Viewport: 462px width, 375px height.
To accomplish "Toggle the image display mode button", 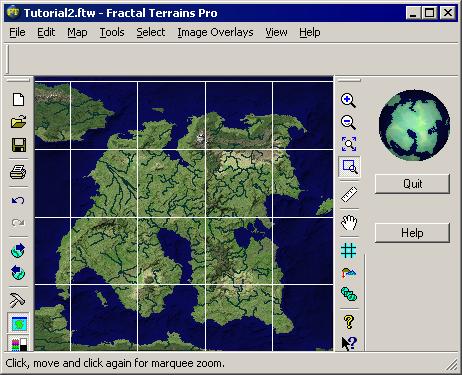I will [x=19, y=323].
